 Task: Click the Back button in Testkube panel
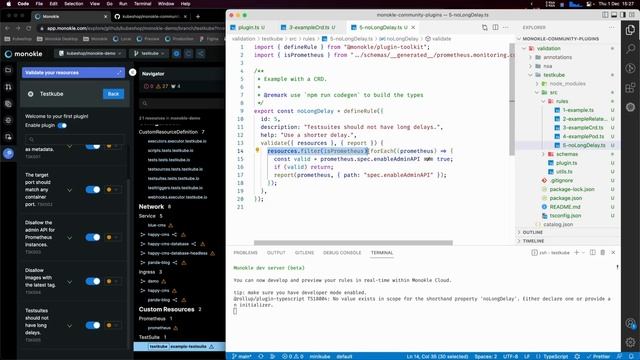coord(113,94)
